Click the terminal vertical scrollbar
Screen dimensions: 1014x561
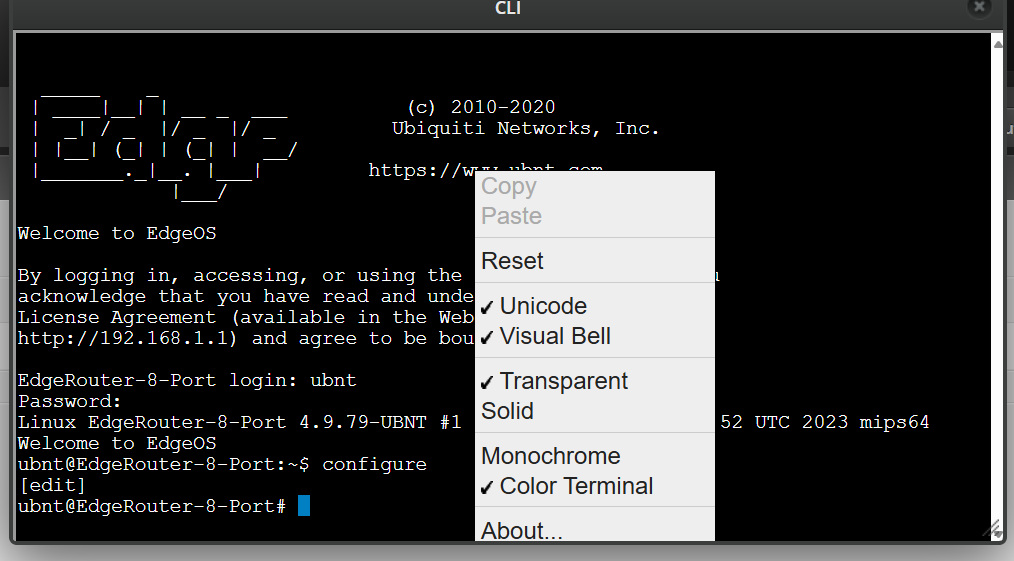pos(996,286)
